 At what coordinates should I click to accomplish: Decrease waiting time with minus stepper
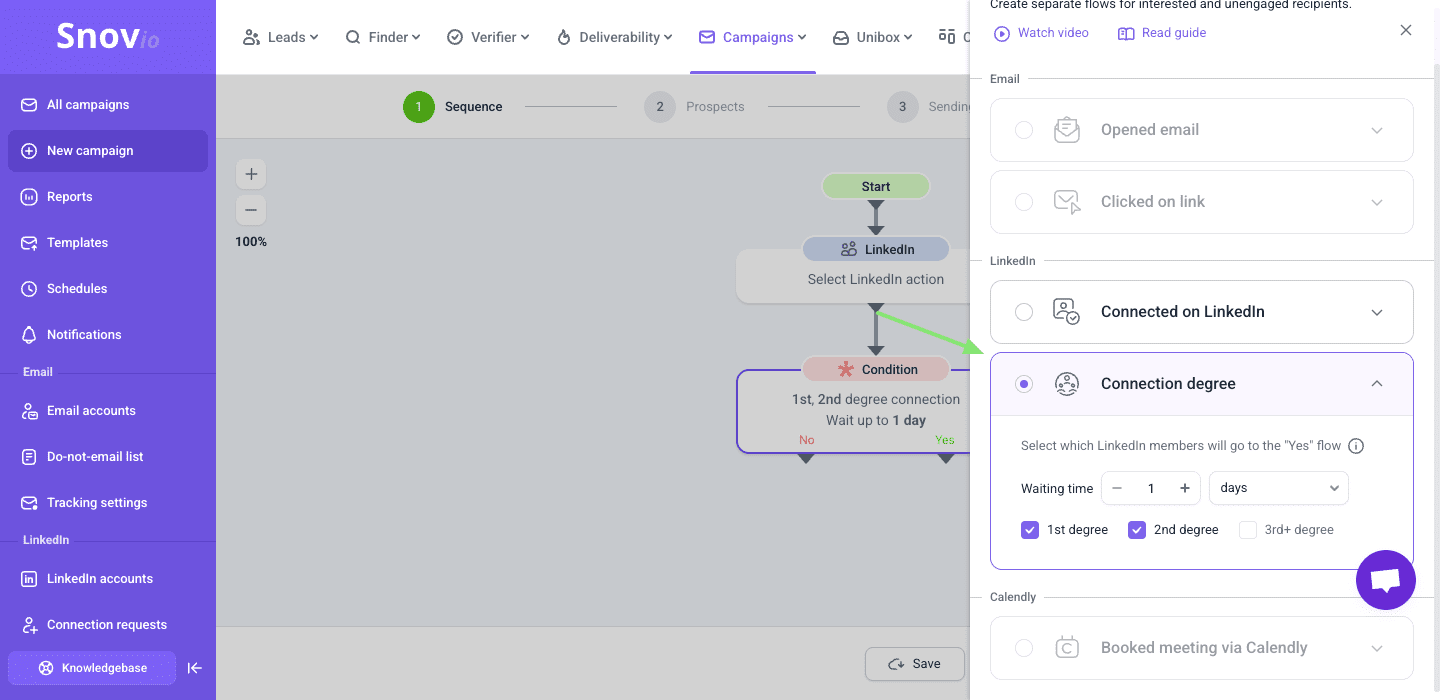coord(1117,488)
